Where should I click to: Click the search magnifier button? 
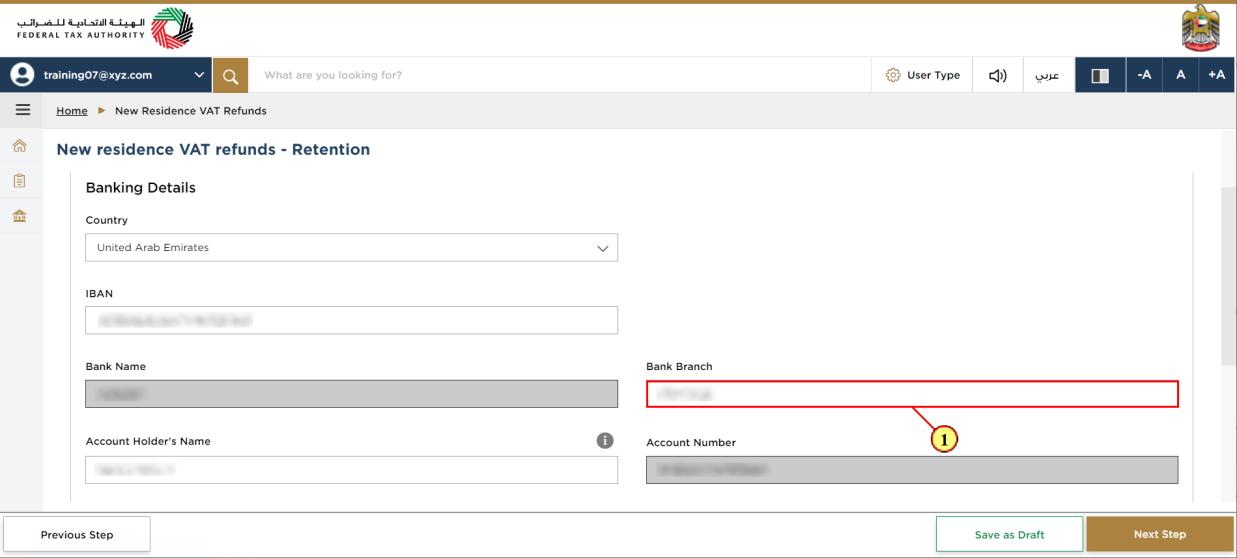(230, 75)
